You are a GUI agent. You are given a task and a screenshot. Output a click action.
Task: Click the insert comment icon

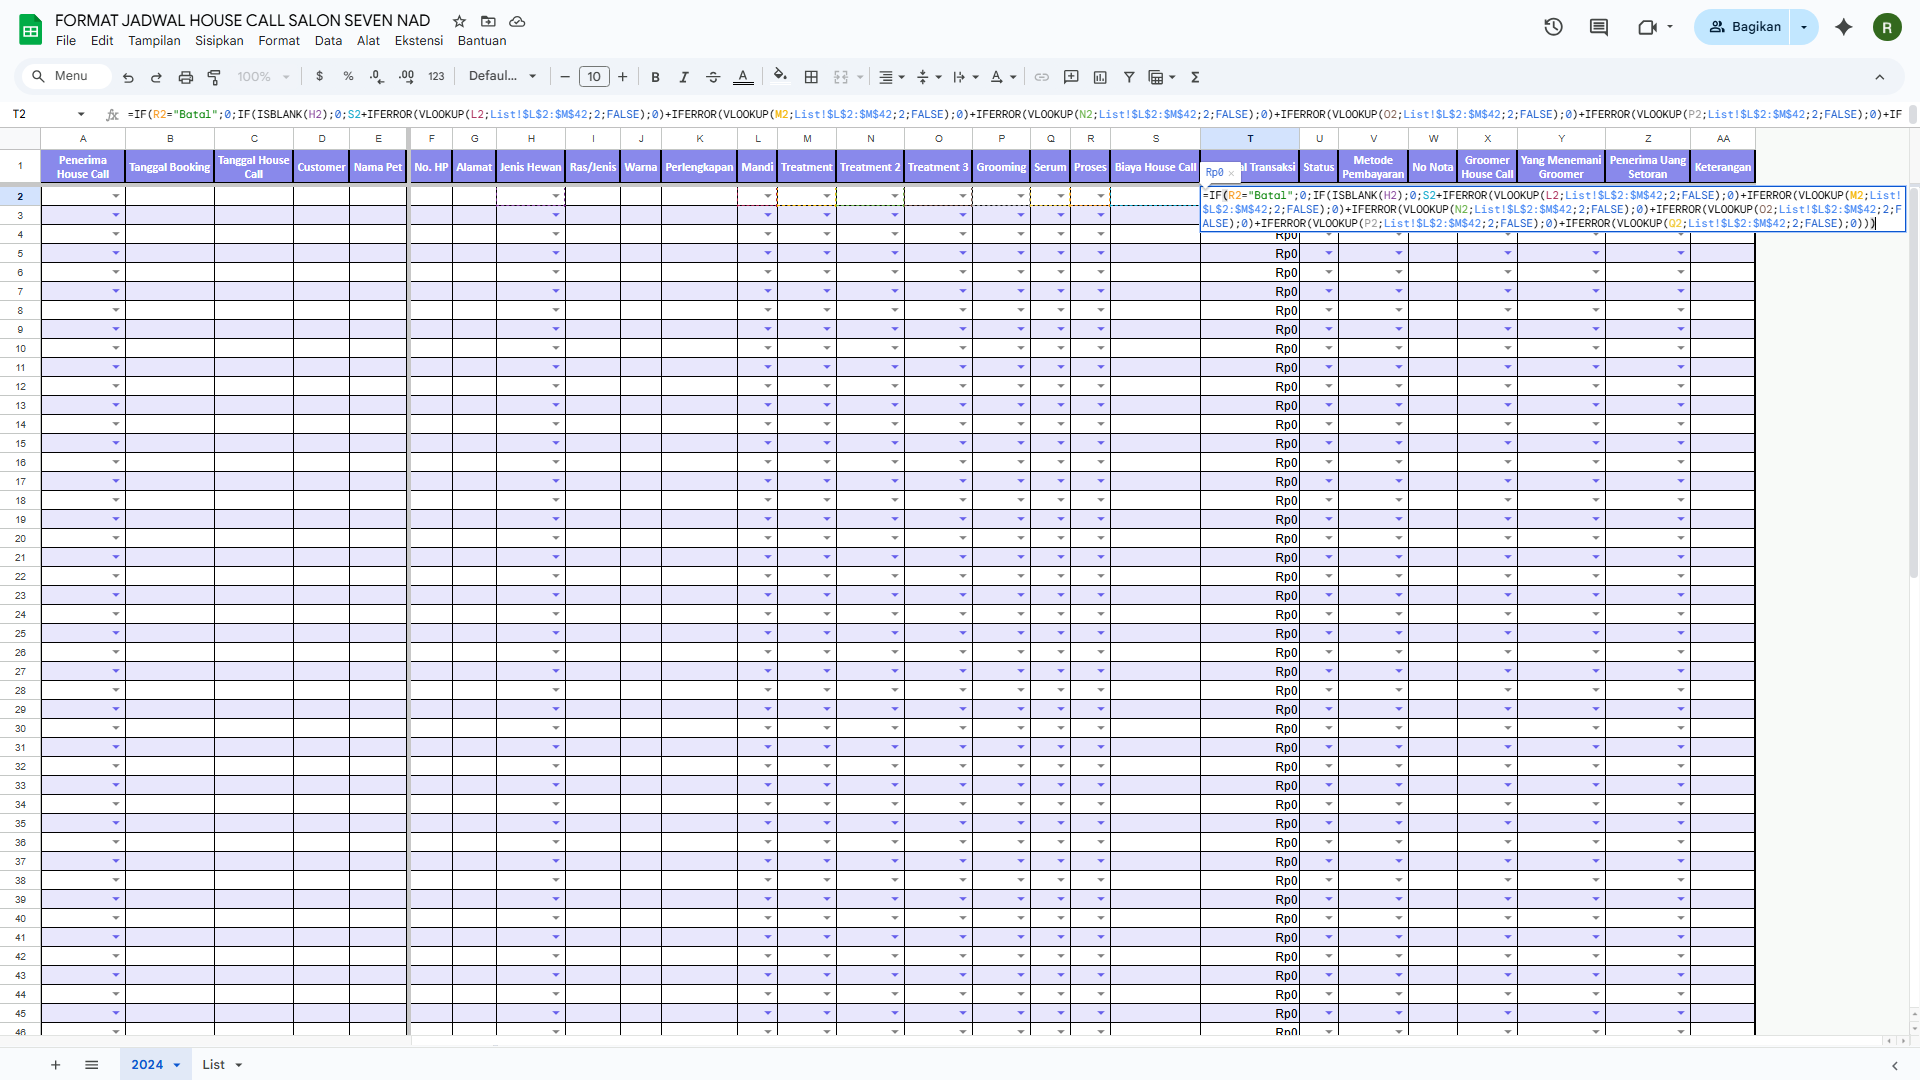[1071, 77]
